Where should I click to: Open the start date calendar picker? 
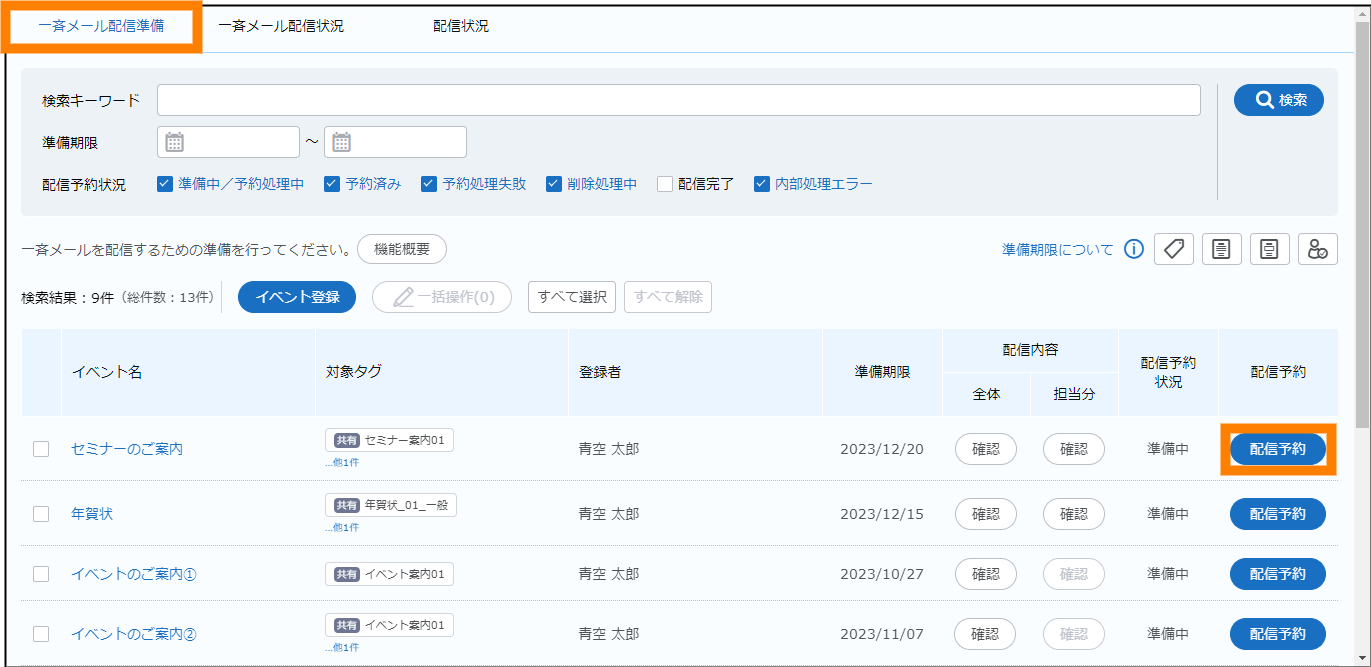pos(175,142)
